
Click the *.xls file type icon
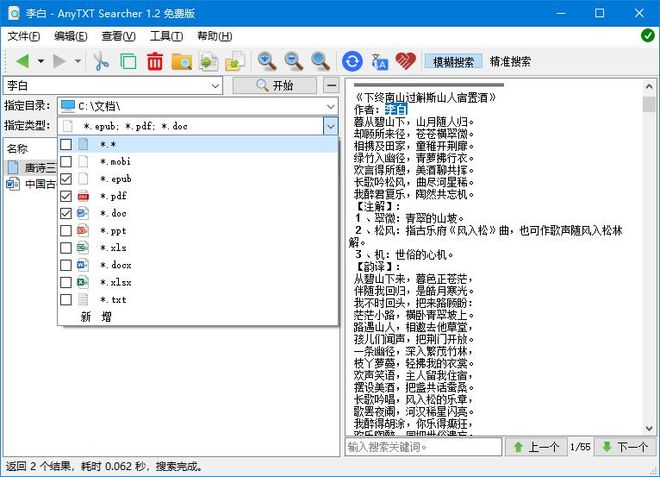[83, 248]
